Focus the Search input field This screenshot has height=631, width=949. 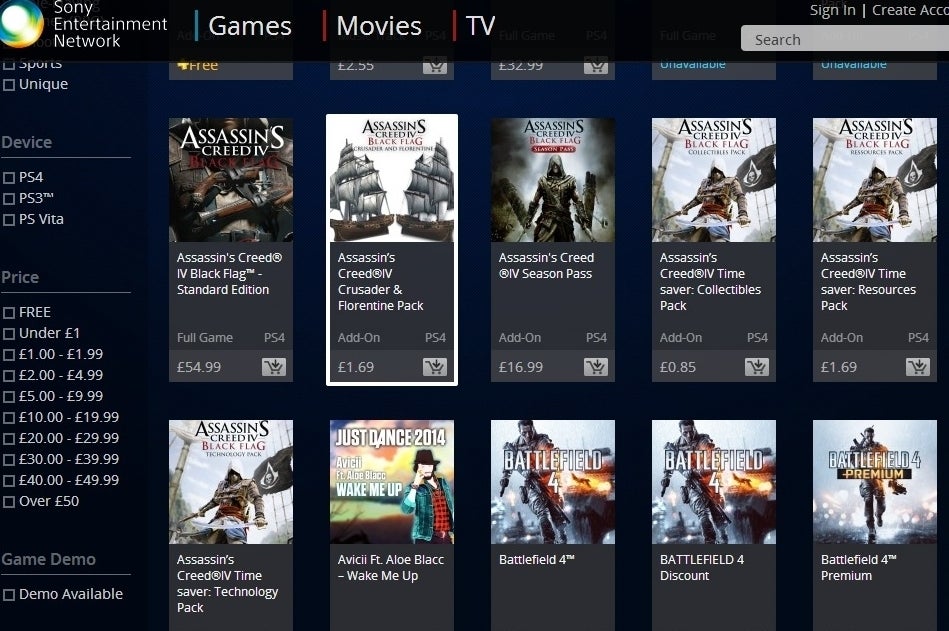845,39
